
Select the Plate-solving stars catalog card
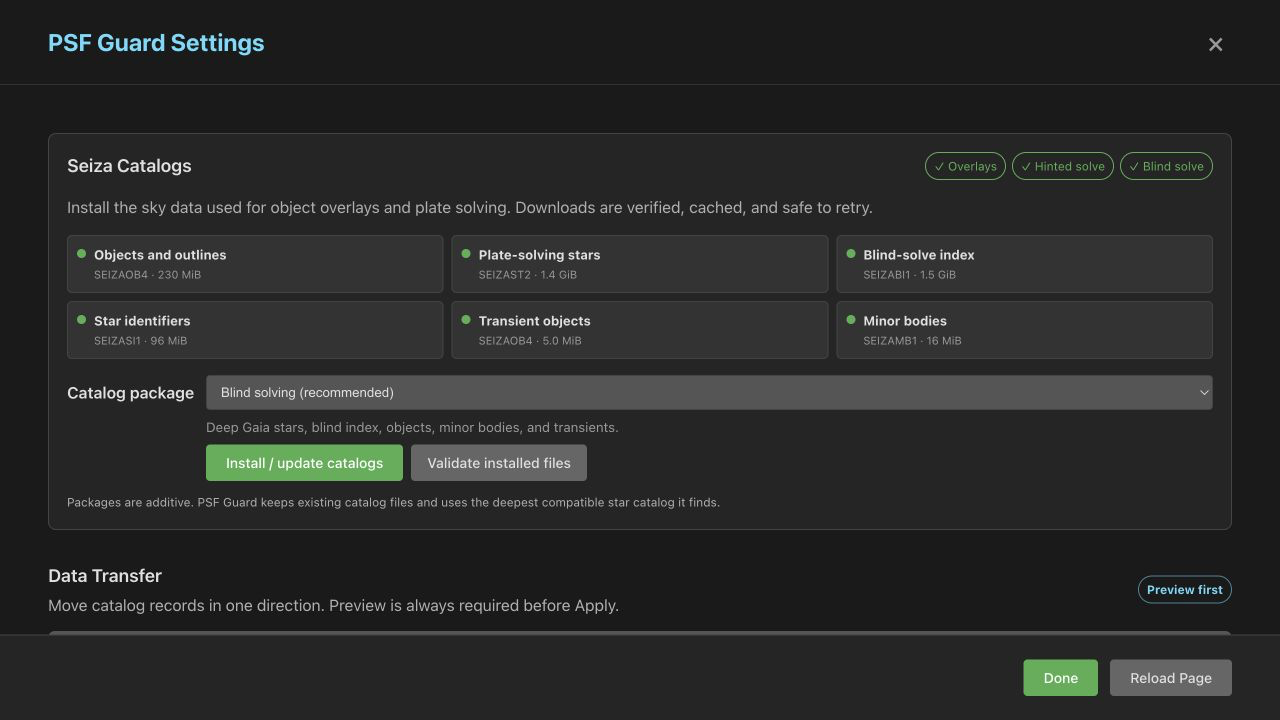pos(640,264)
